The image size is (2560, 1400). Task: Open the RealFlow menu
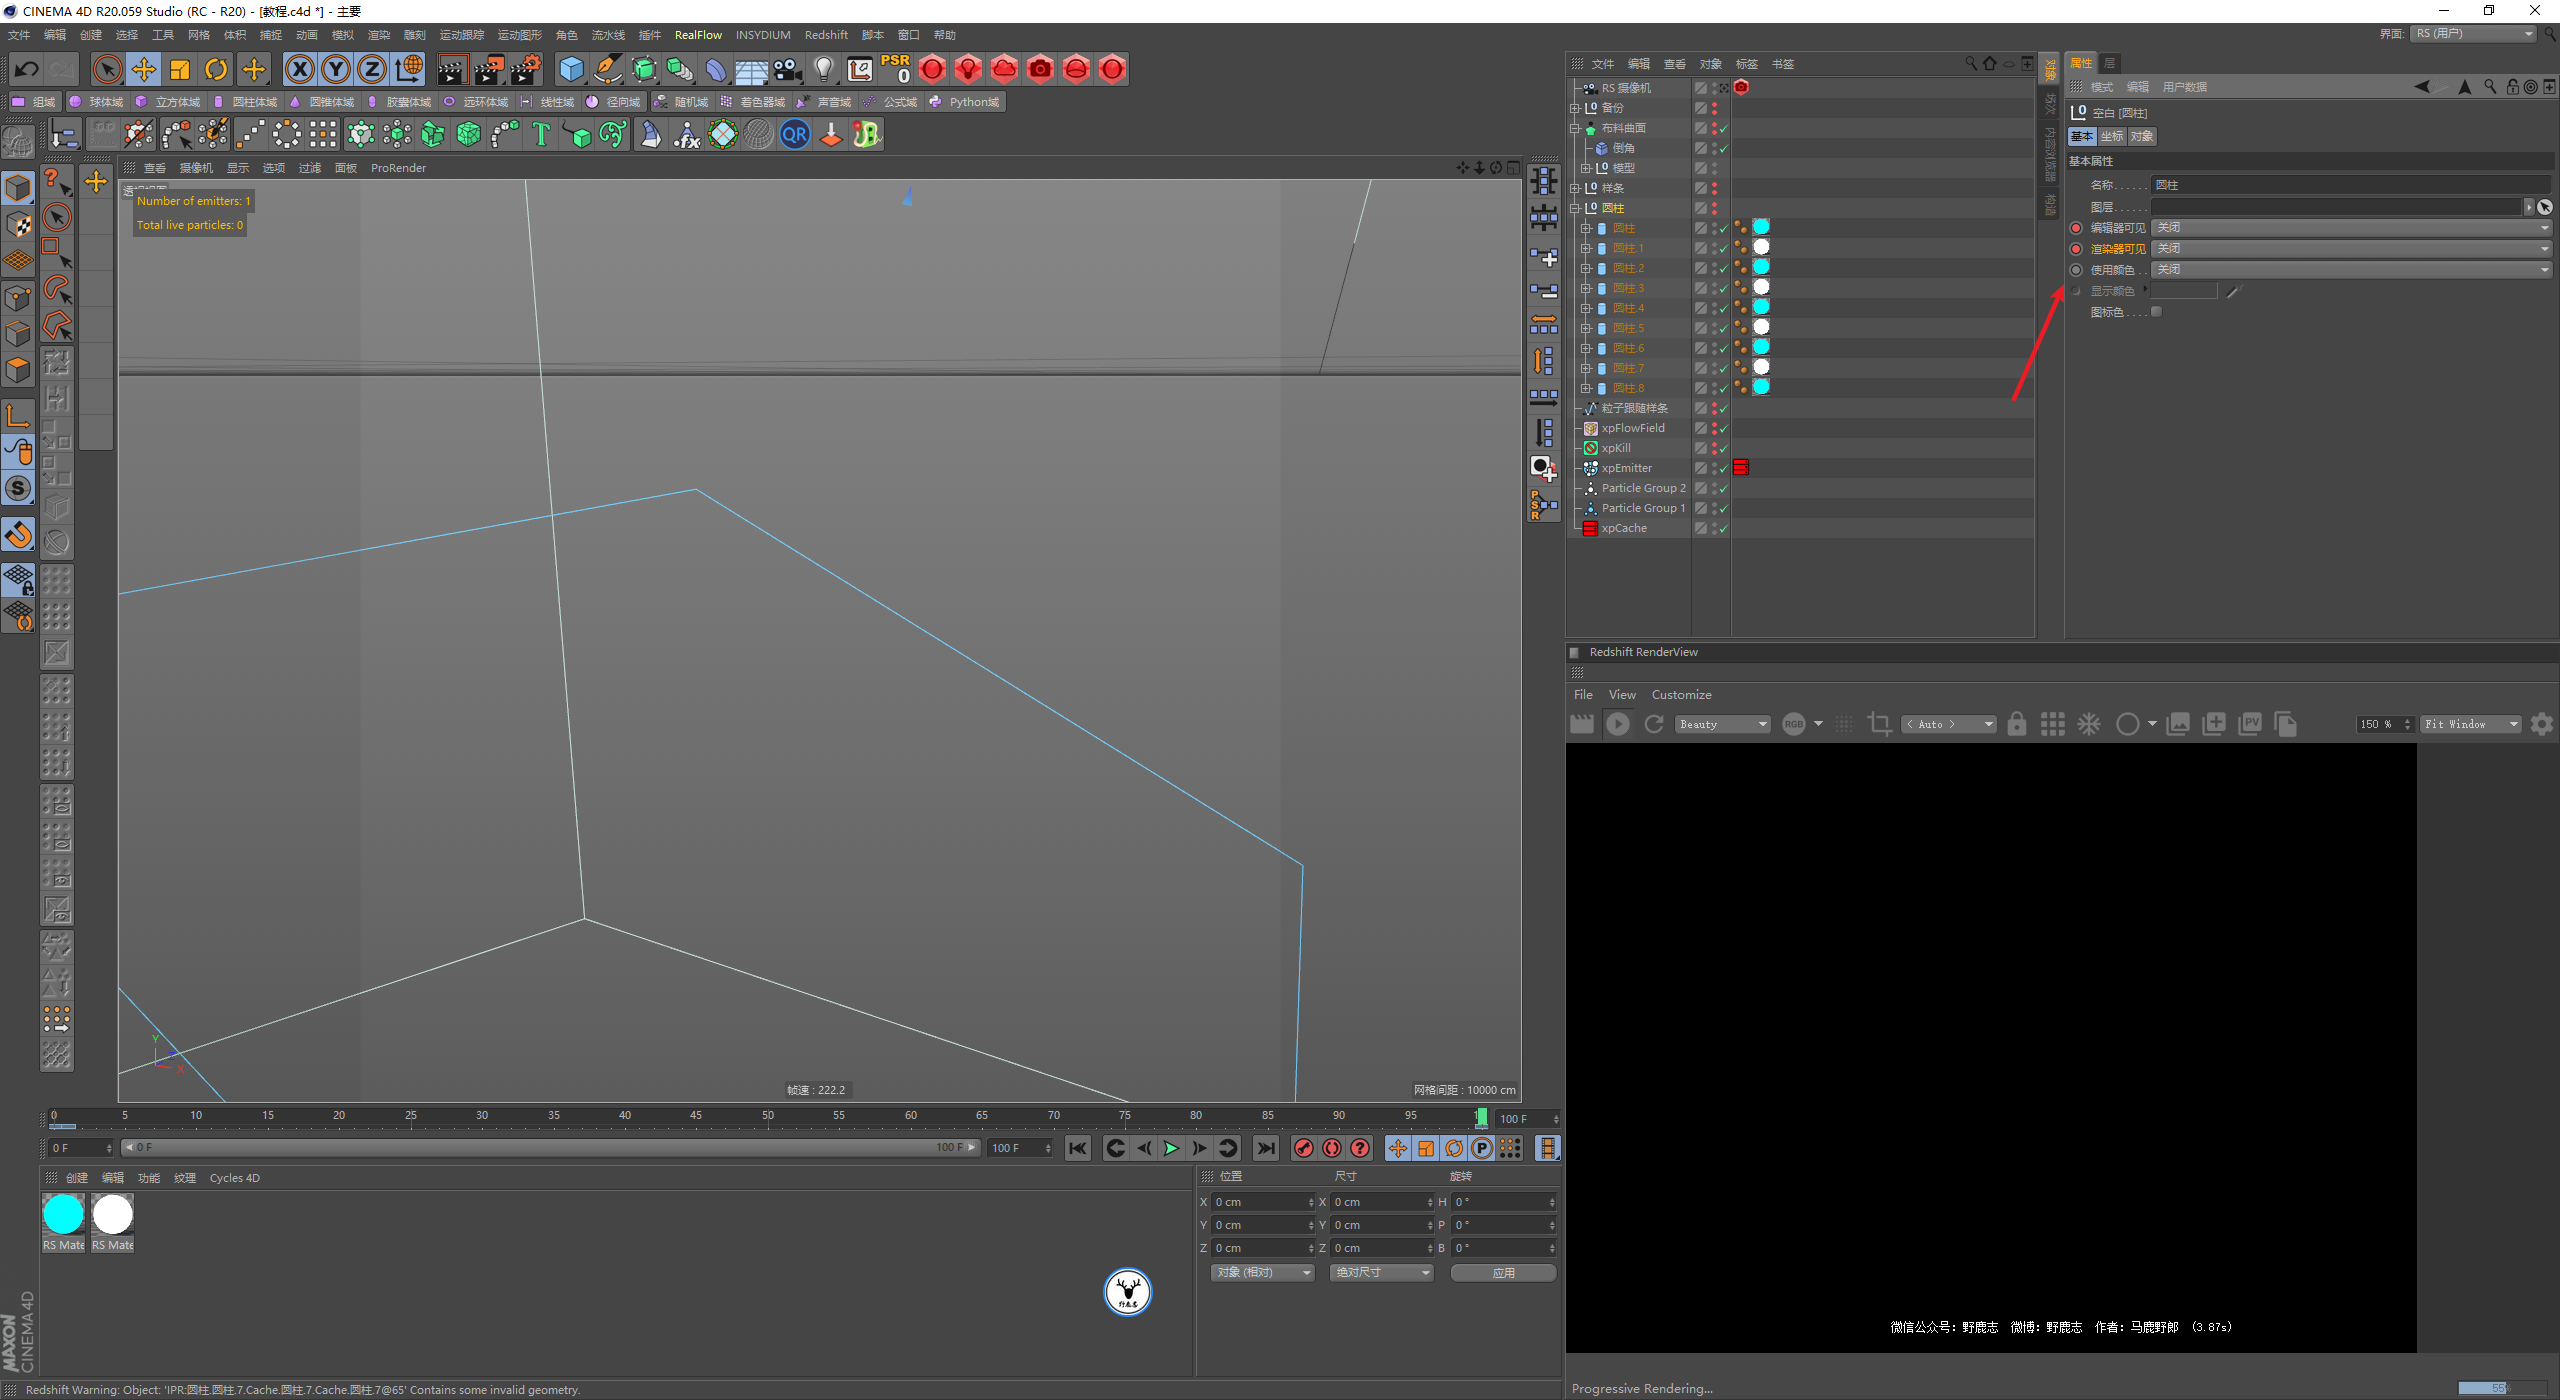point(698,35)
